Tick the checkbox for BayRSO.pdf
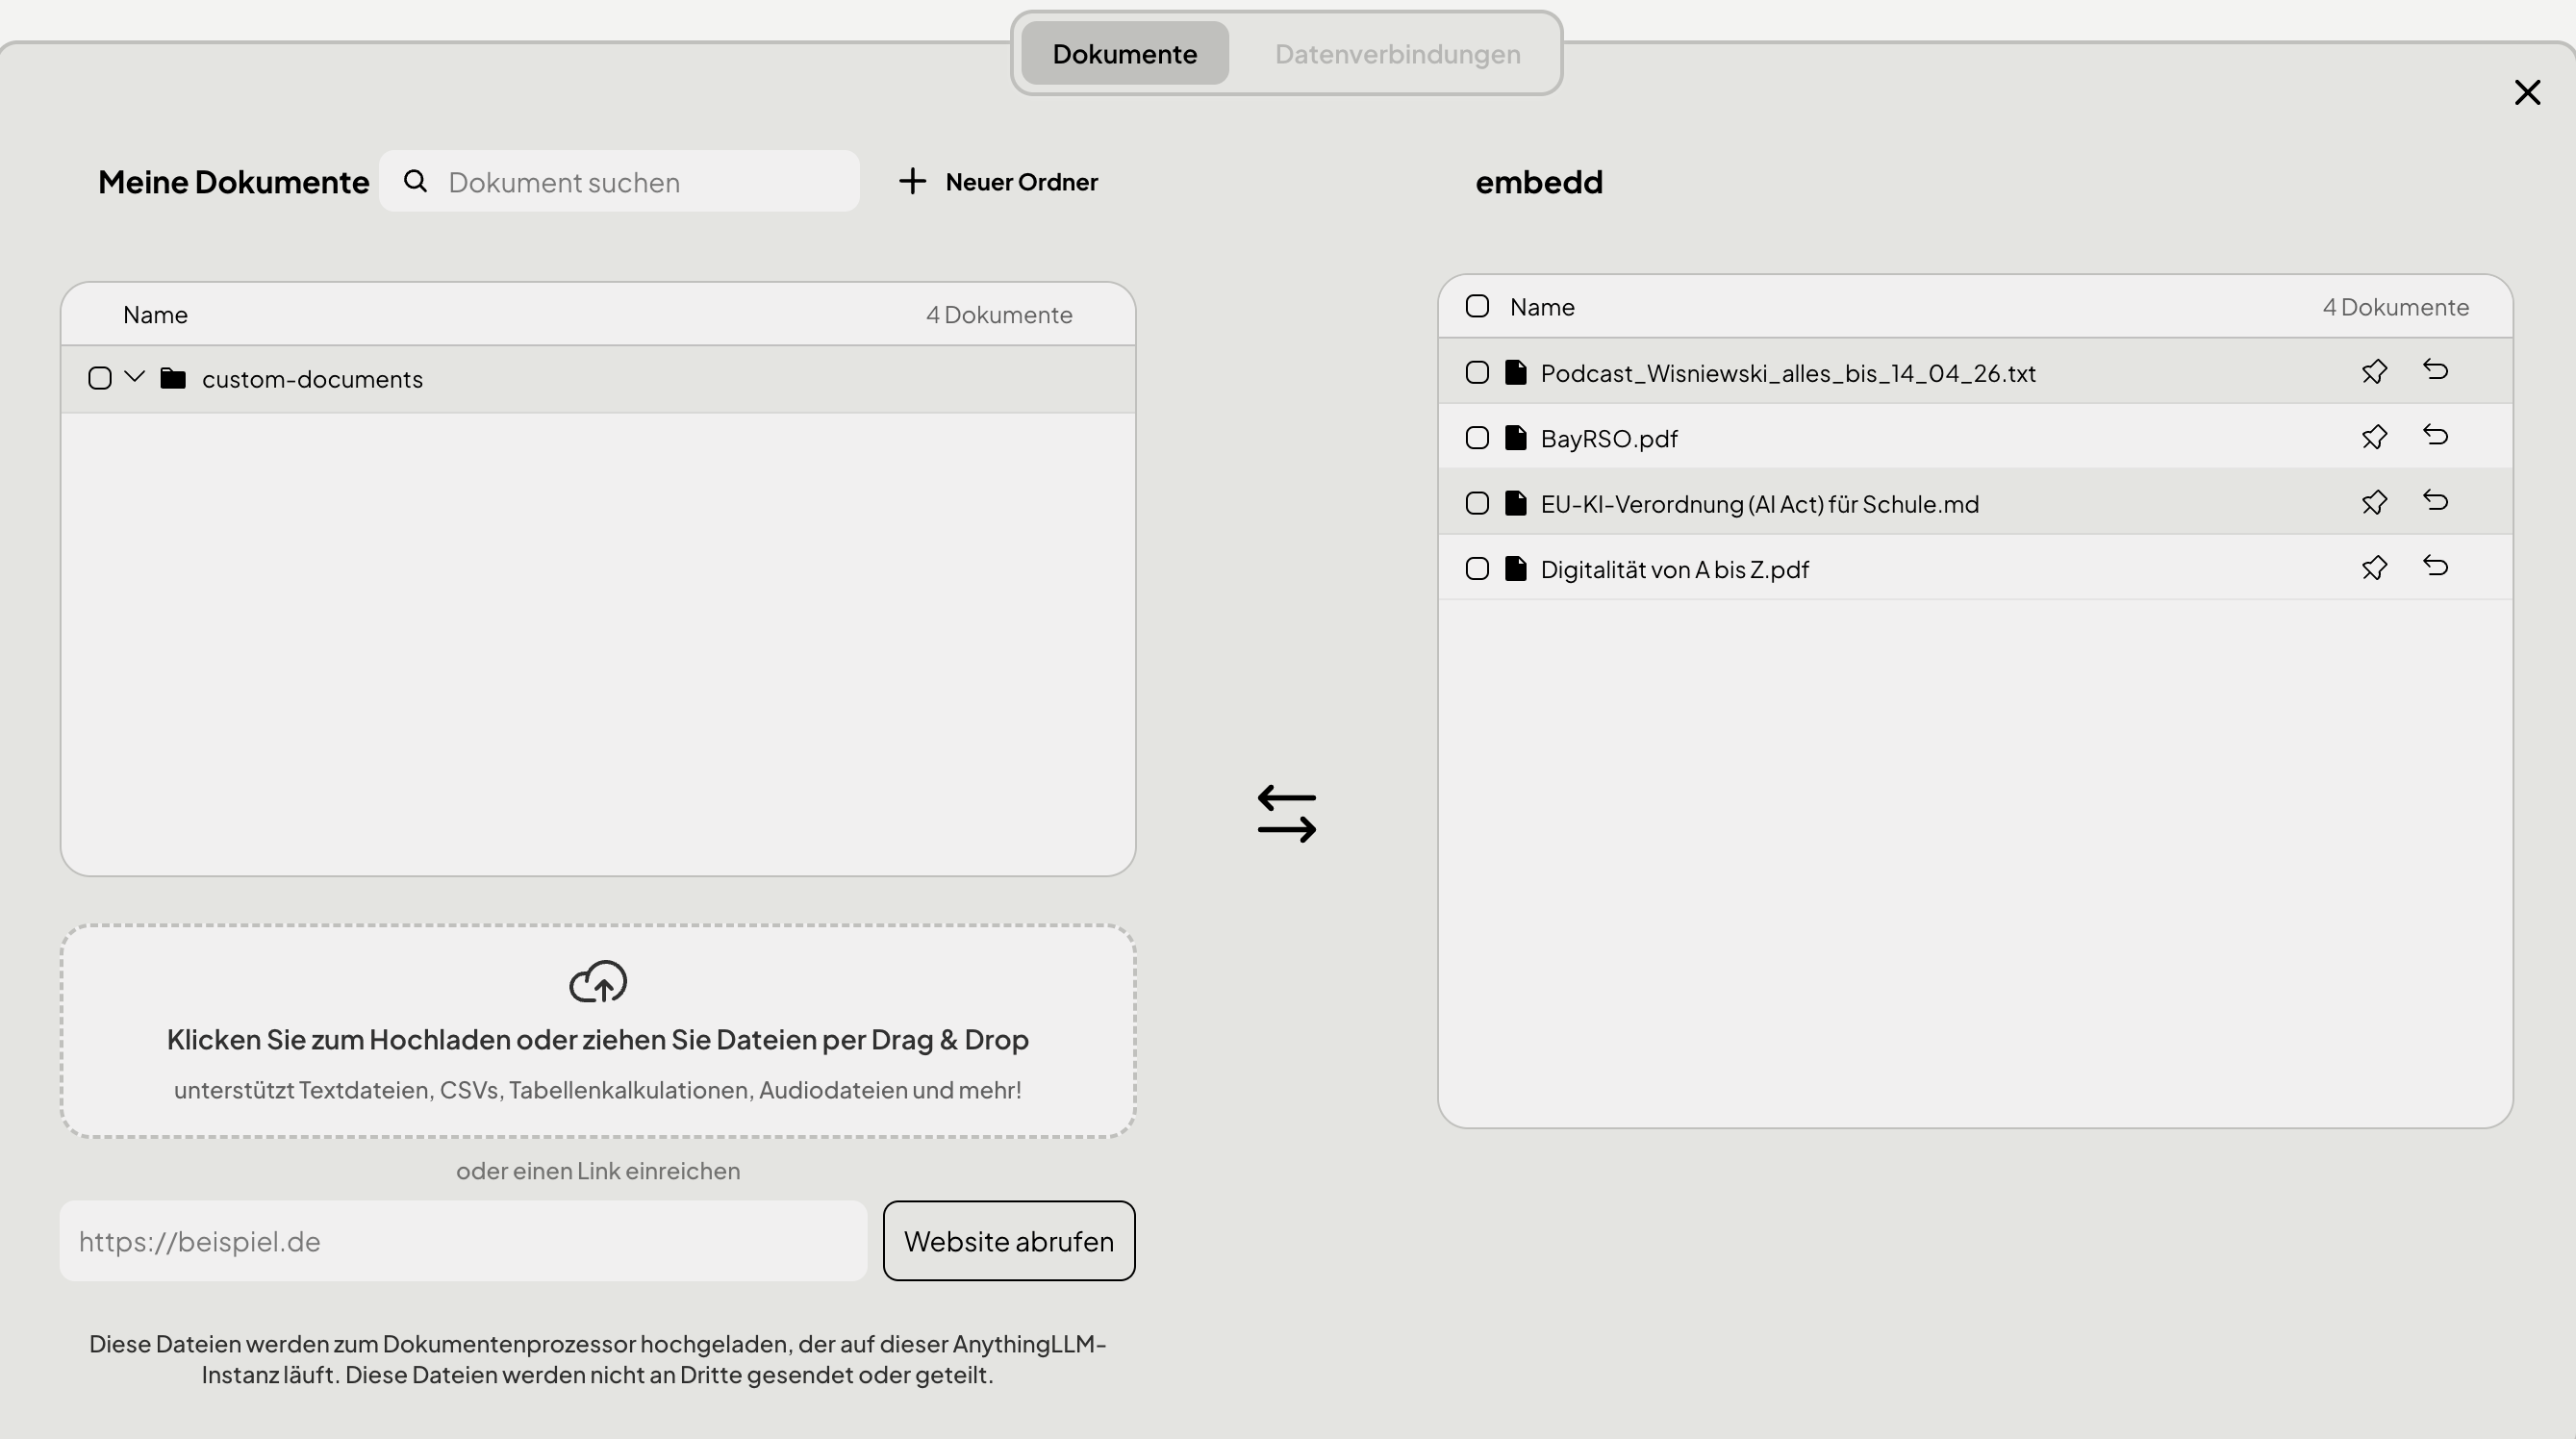 1477,438
